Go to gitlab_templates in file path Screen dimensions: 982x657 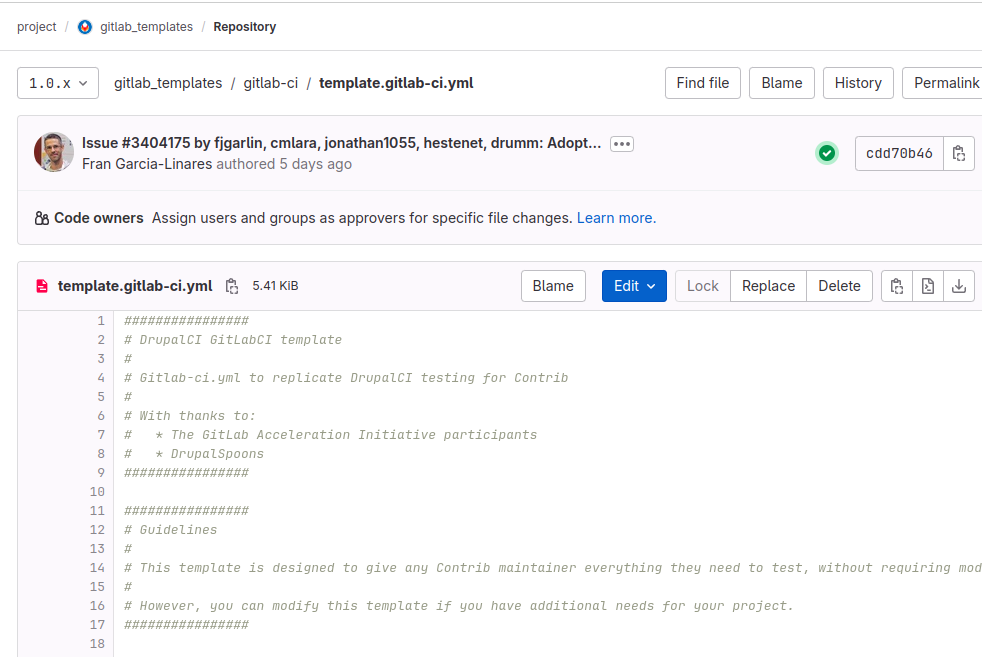(168, 83)
